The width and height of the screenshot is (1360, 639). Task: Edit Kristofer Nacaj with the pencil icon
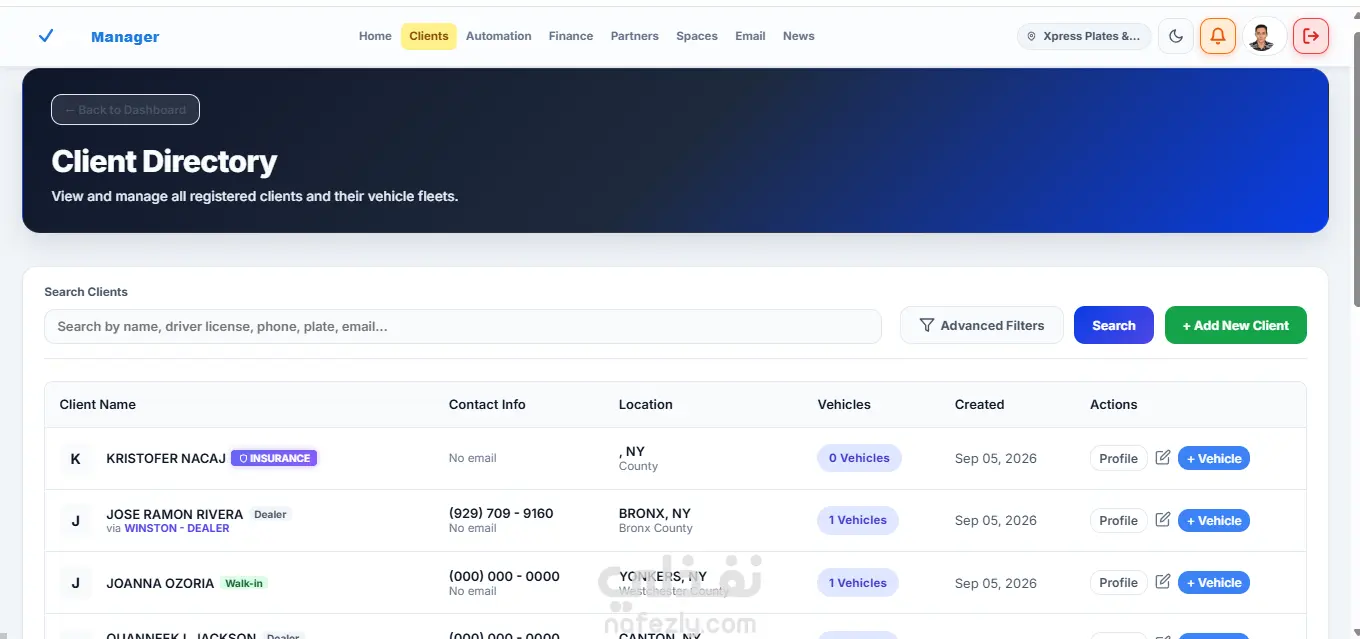point(1163,457)
